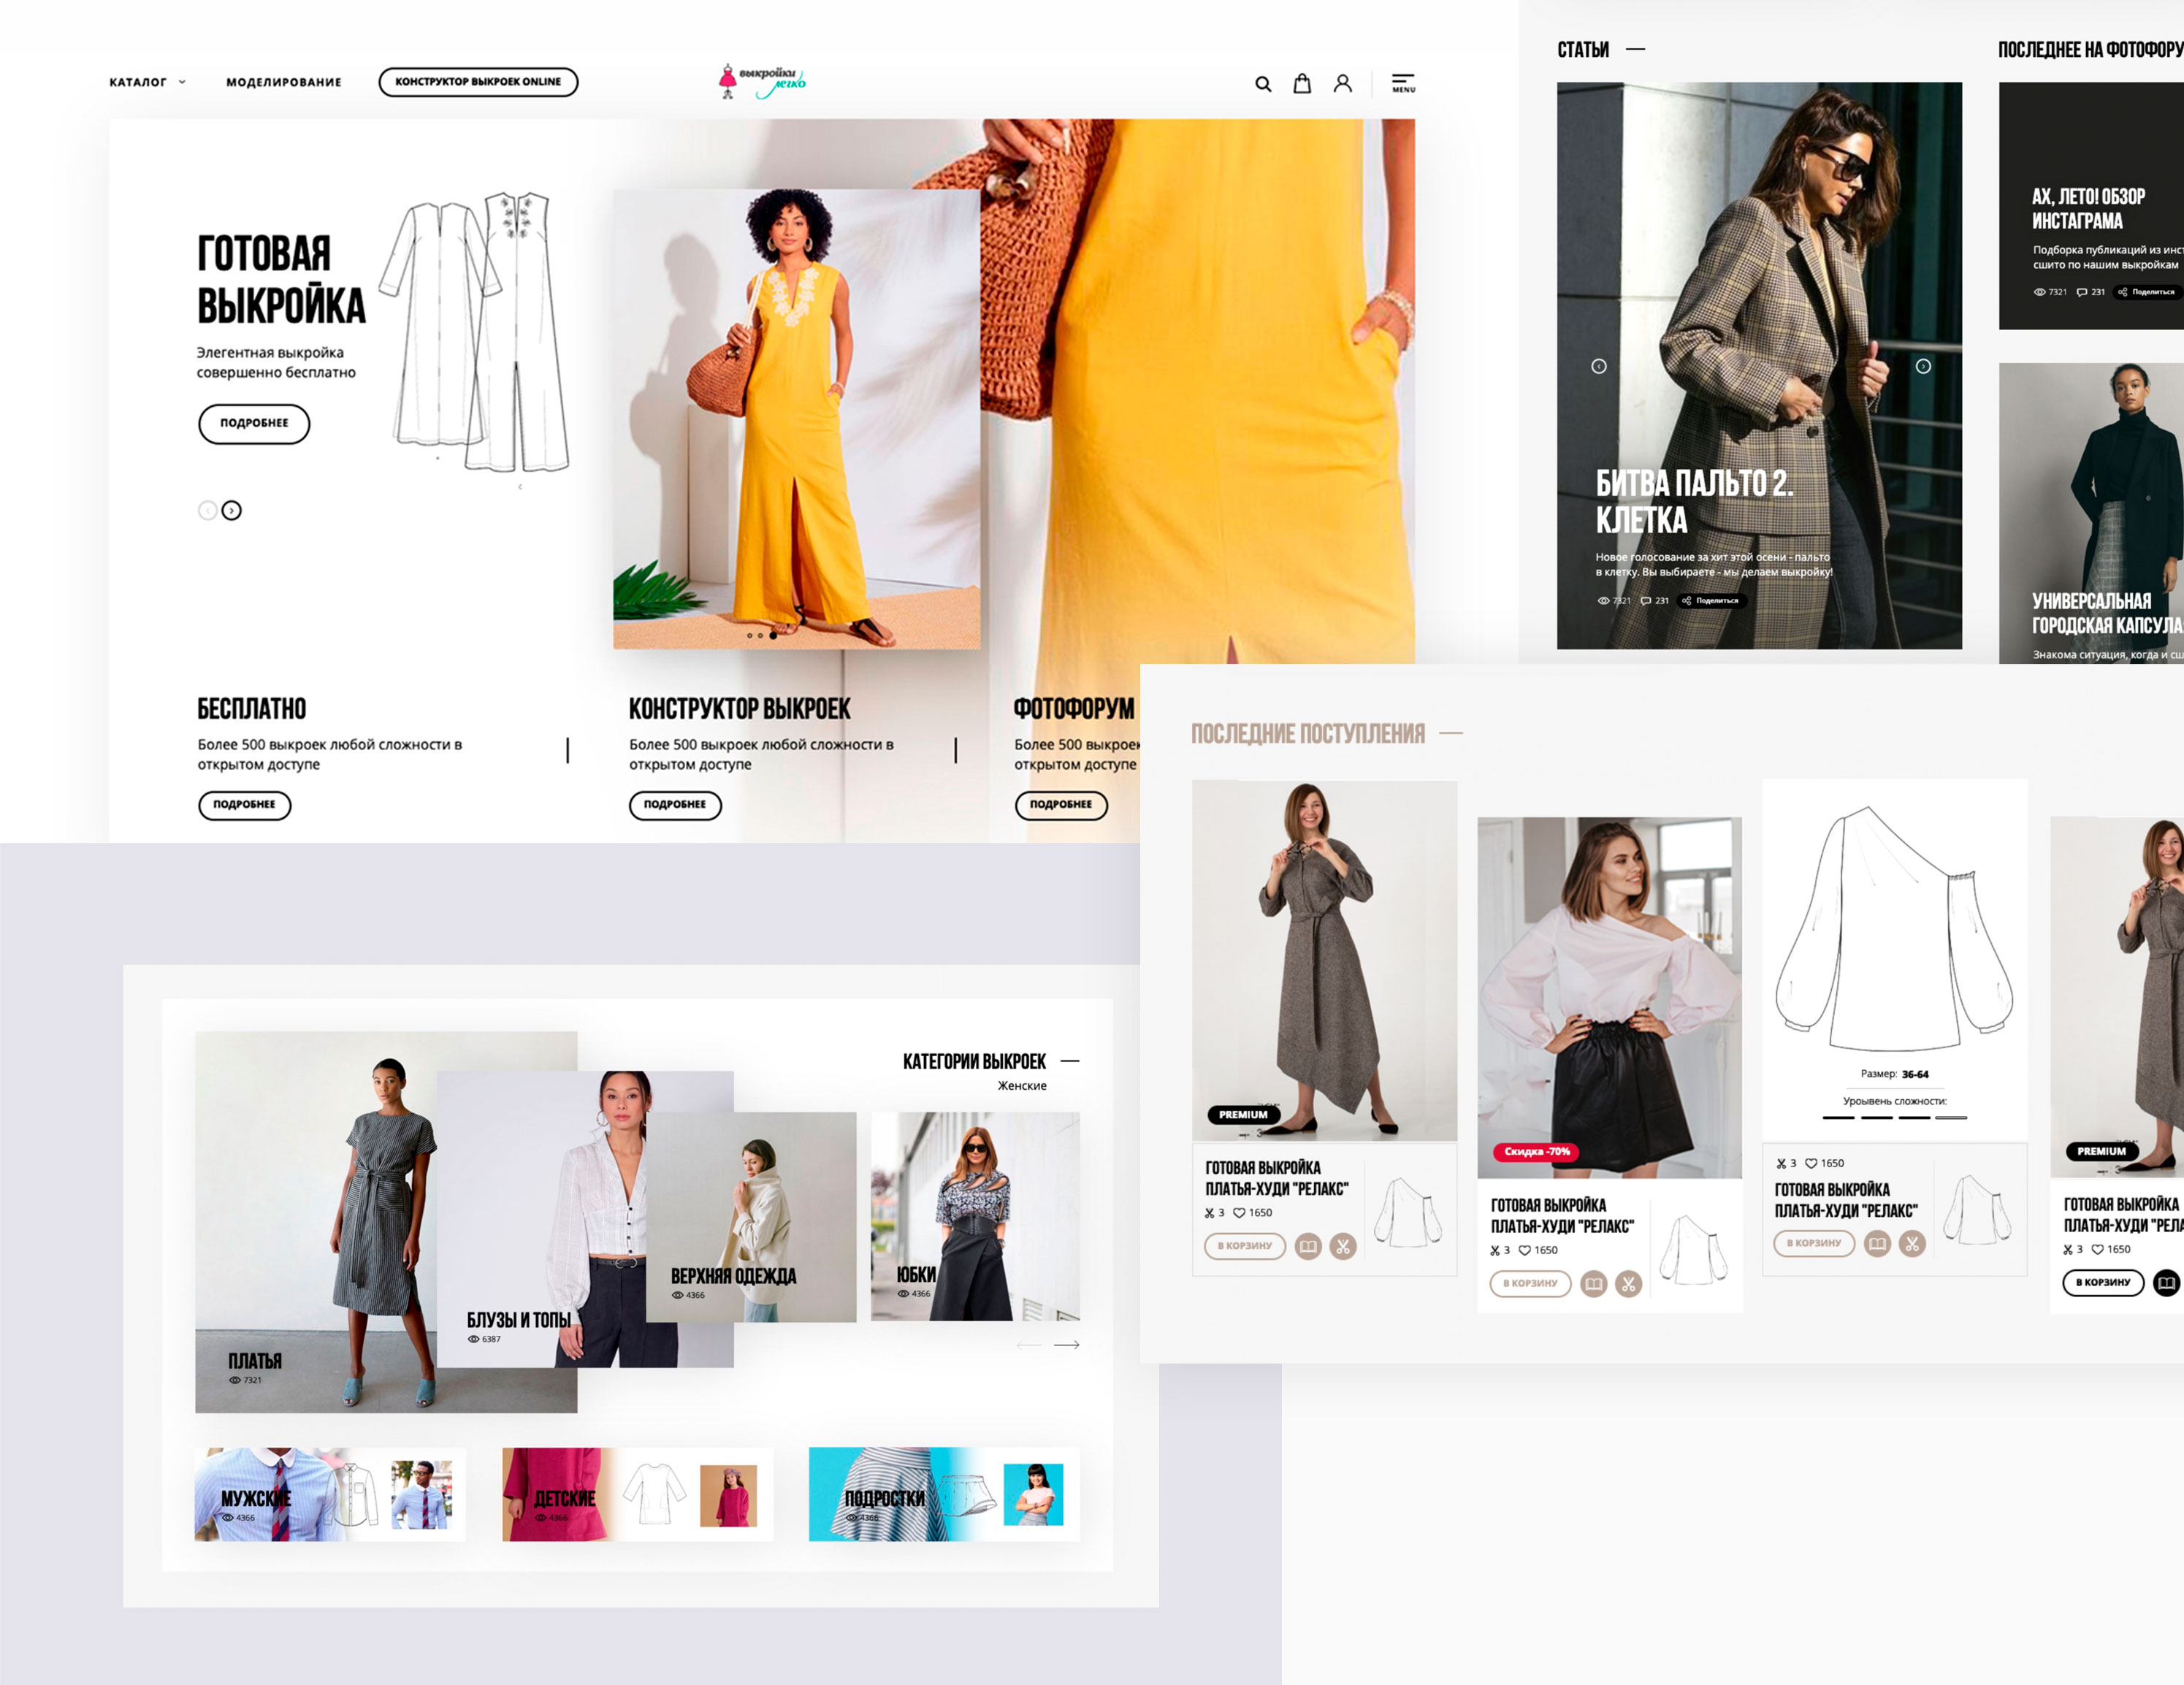Click the book icon in the Скидка -70% product card
The height and width of the screenshot is (1685, 2184).
1593,1283
